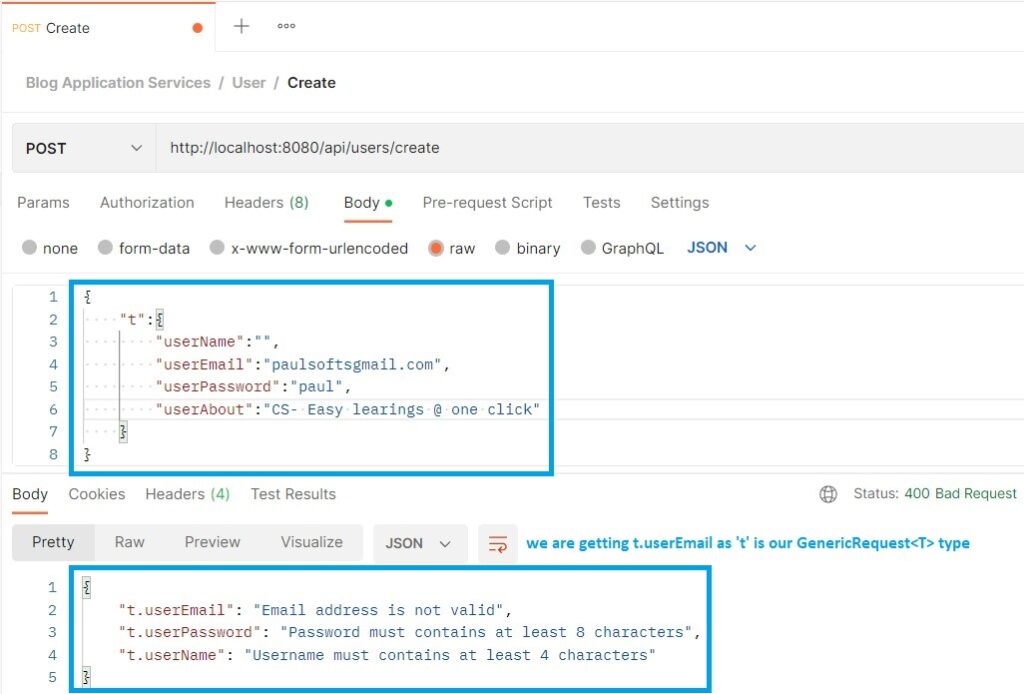1024x694 pixels.
Task: Click the three-dot tab options icon
Action: 285,27
